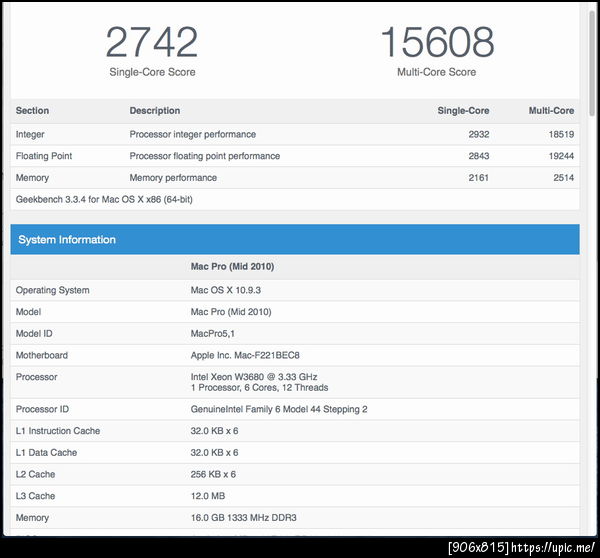The width and height of the screenshot is (600, 558).
Task: Click the 'Single-Core Score' label
Action: (x=152, y=72)
